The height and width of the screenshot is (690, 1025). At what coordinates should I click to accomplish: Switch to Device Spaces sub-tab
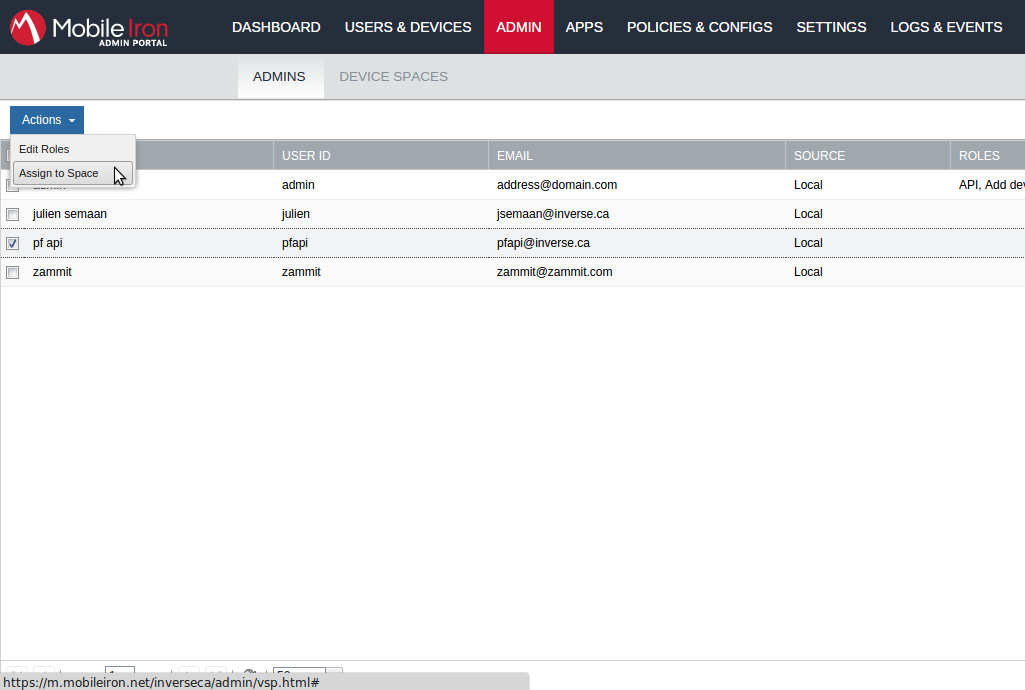[393, 77]
